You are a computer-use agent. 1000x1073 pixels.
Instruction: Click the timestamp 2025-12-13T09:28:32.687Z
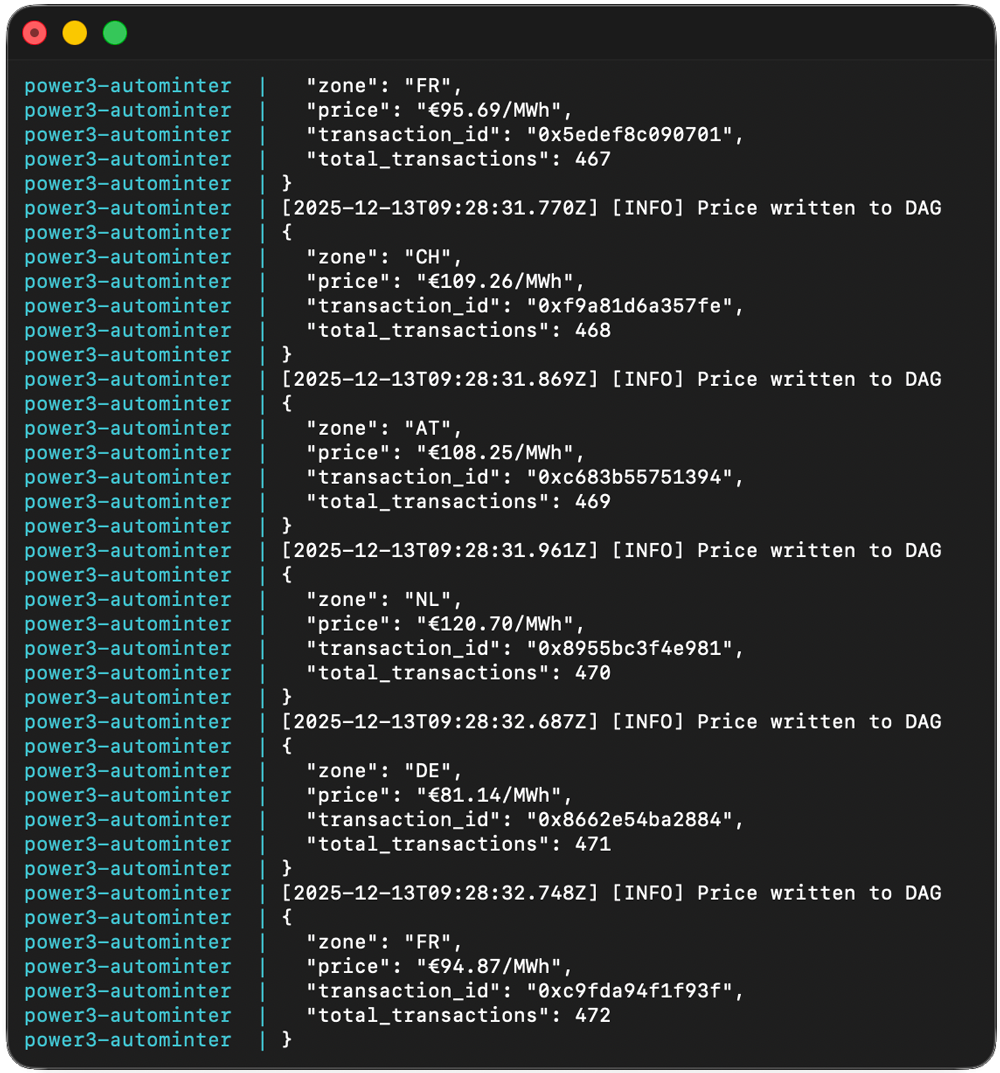440,721
